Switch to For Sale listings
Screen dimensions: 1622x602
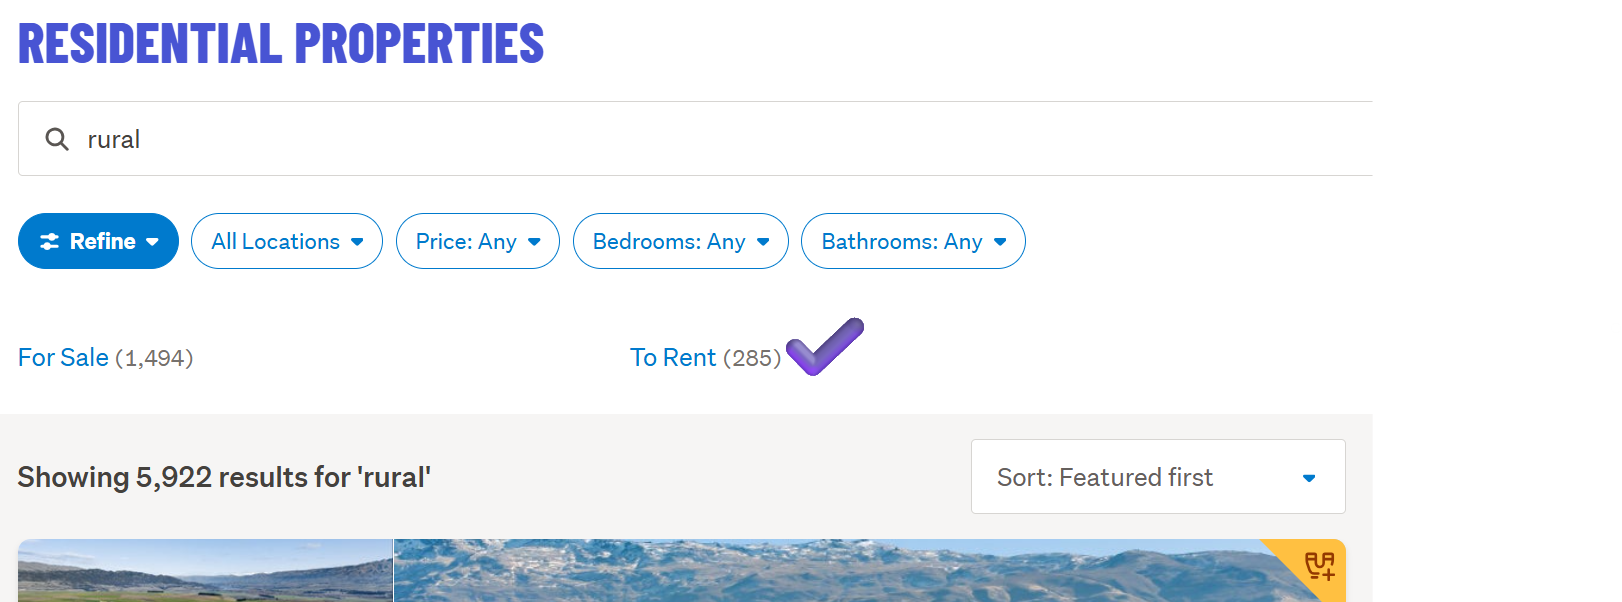(x=64, y=357)
